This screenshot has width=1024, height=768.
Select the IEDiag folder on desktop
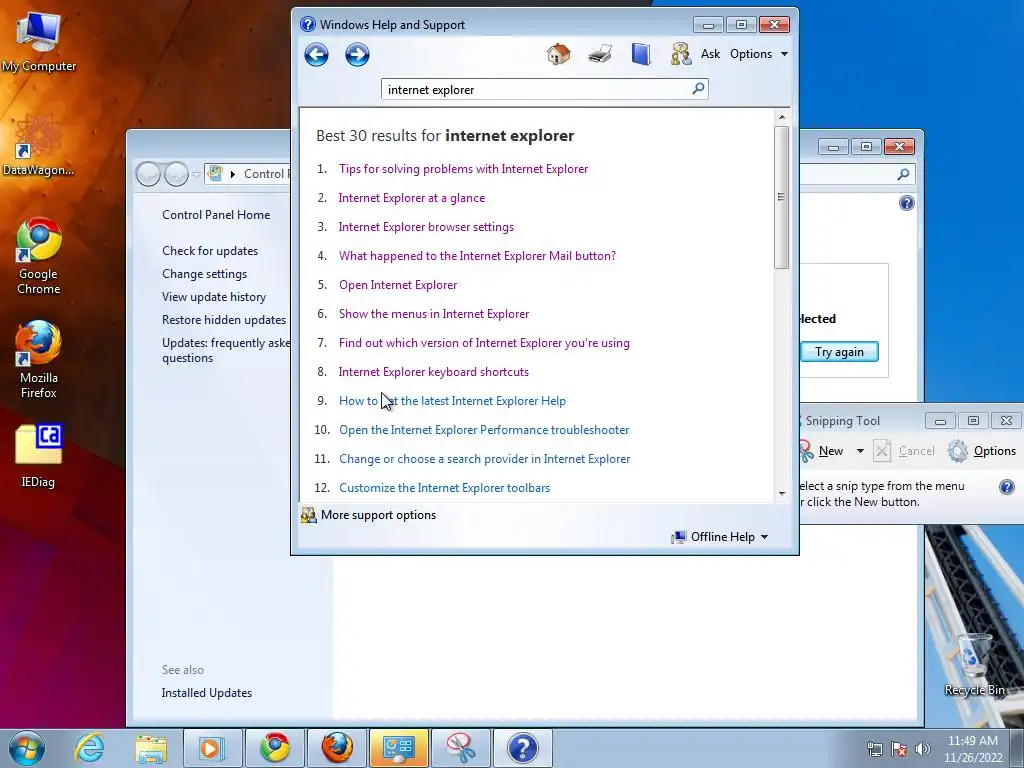pos(38,456)
